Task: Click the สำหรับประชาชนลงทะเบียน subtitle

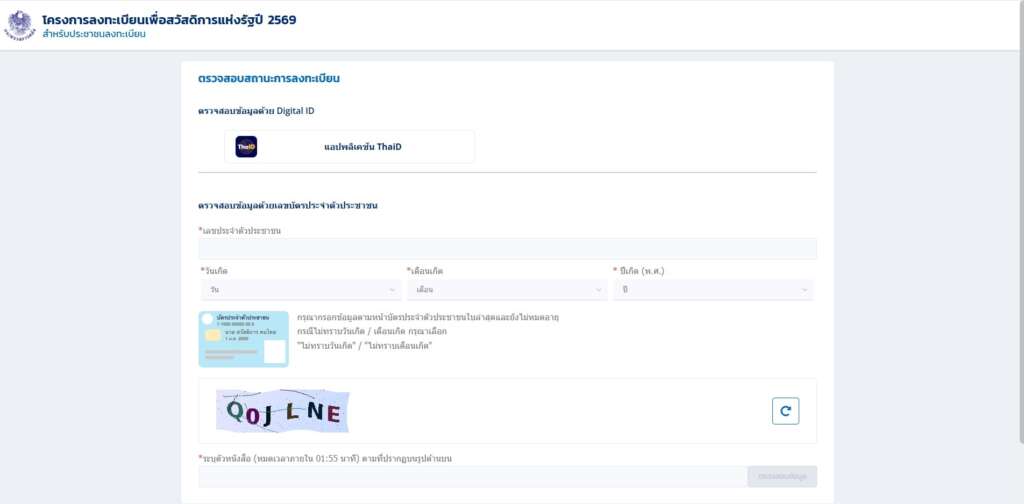Action: coord(94,34)
